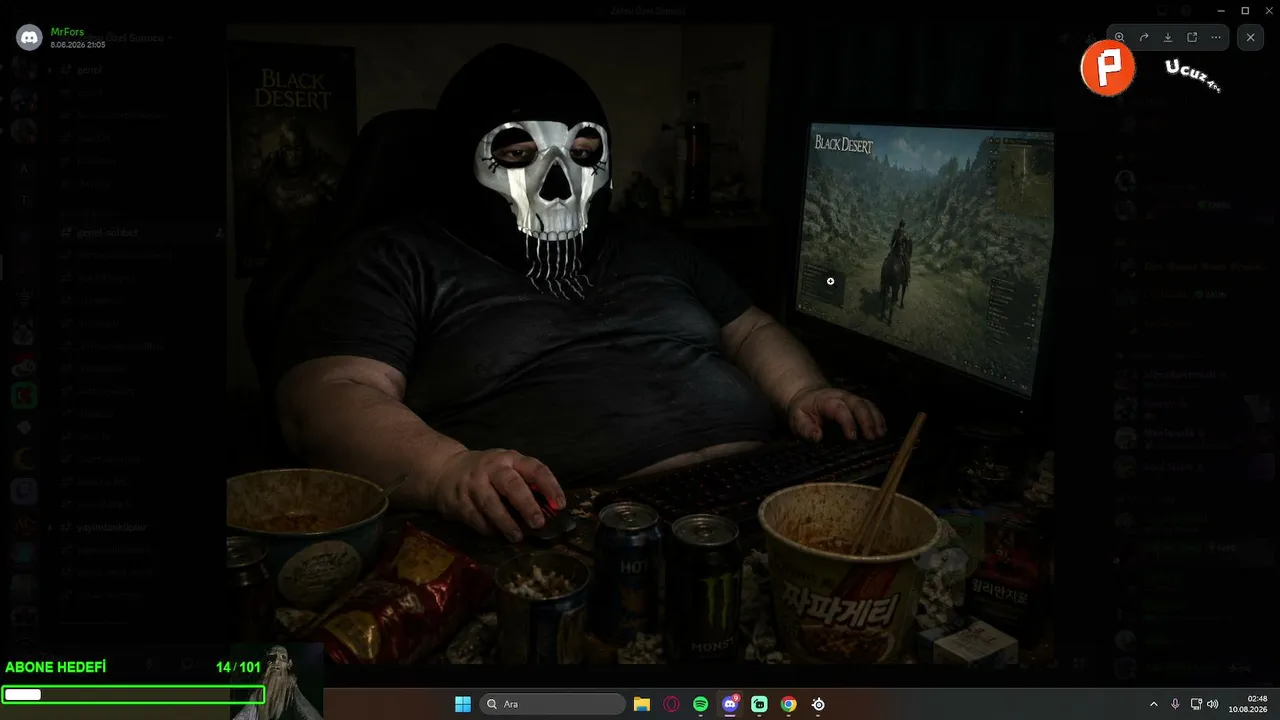The width and height of the screenshot is (1280, 720).
Task: Click the microphone tray icon
Action: 1175,704
